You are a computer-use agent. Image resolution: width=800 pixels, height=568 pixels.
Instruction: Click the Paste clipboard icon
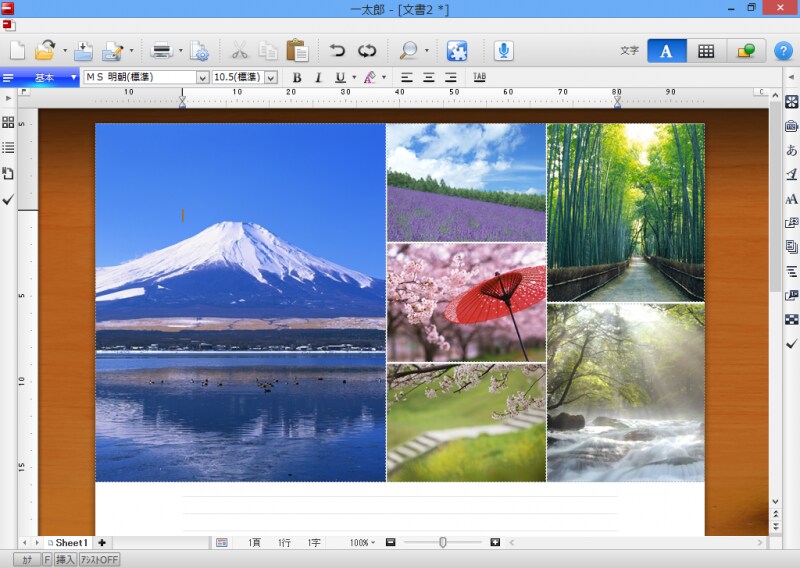tap(297, 51)
